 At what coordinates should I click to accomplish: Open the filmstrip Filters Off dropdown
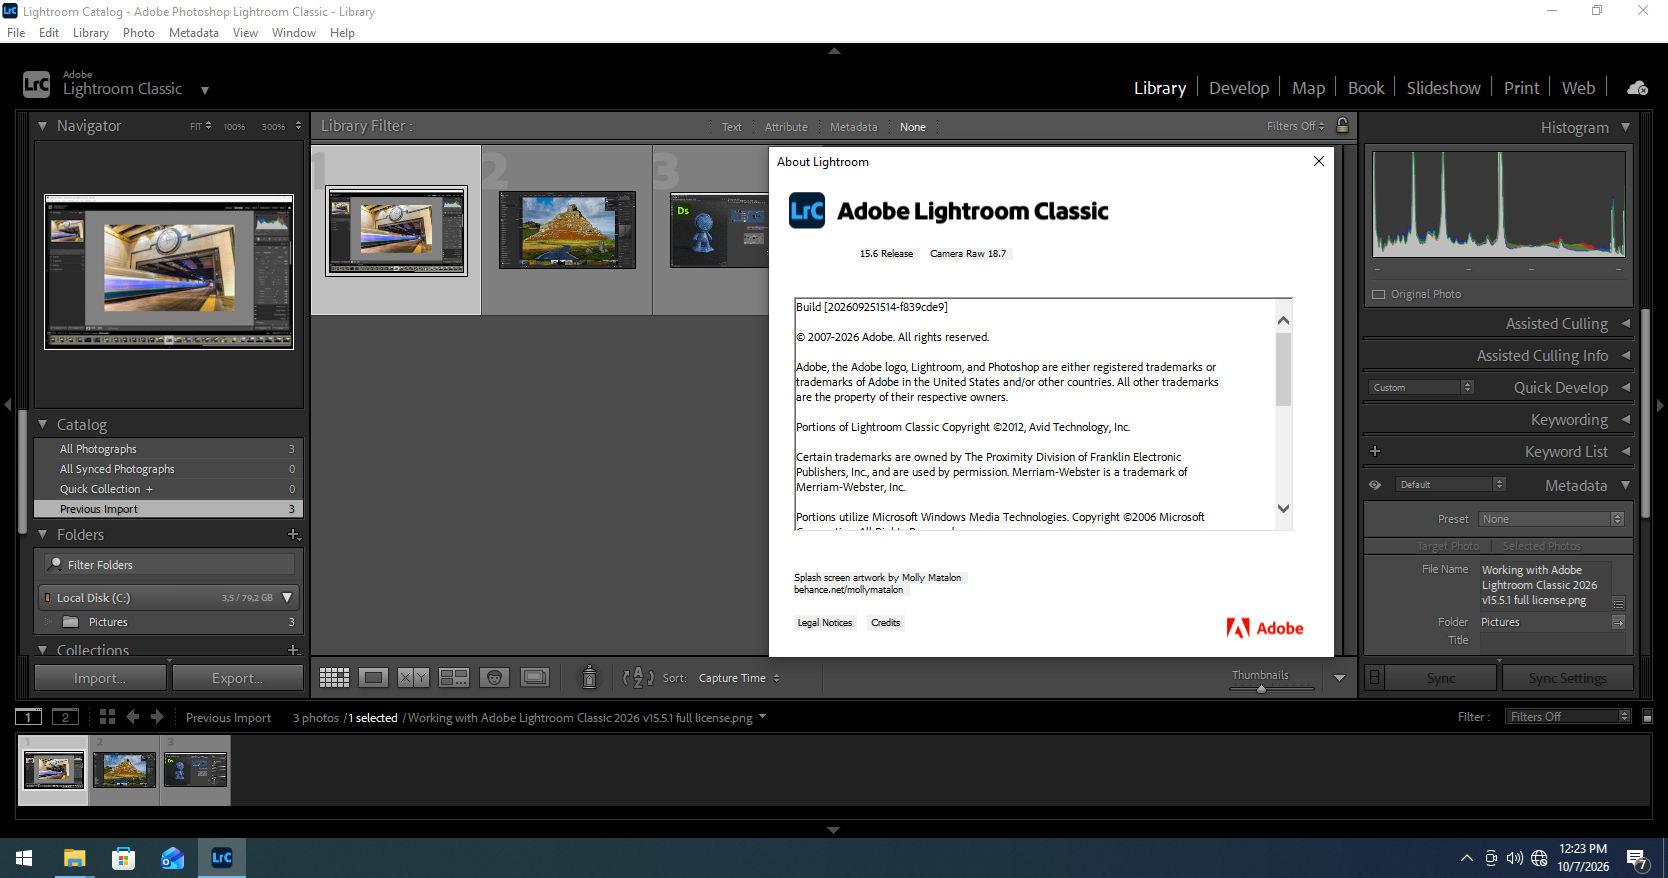pyautogui.click(x=1569, y=717)
